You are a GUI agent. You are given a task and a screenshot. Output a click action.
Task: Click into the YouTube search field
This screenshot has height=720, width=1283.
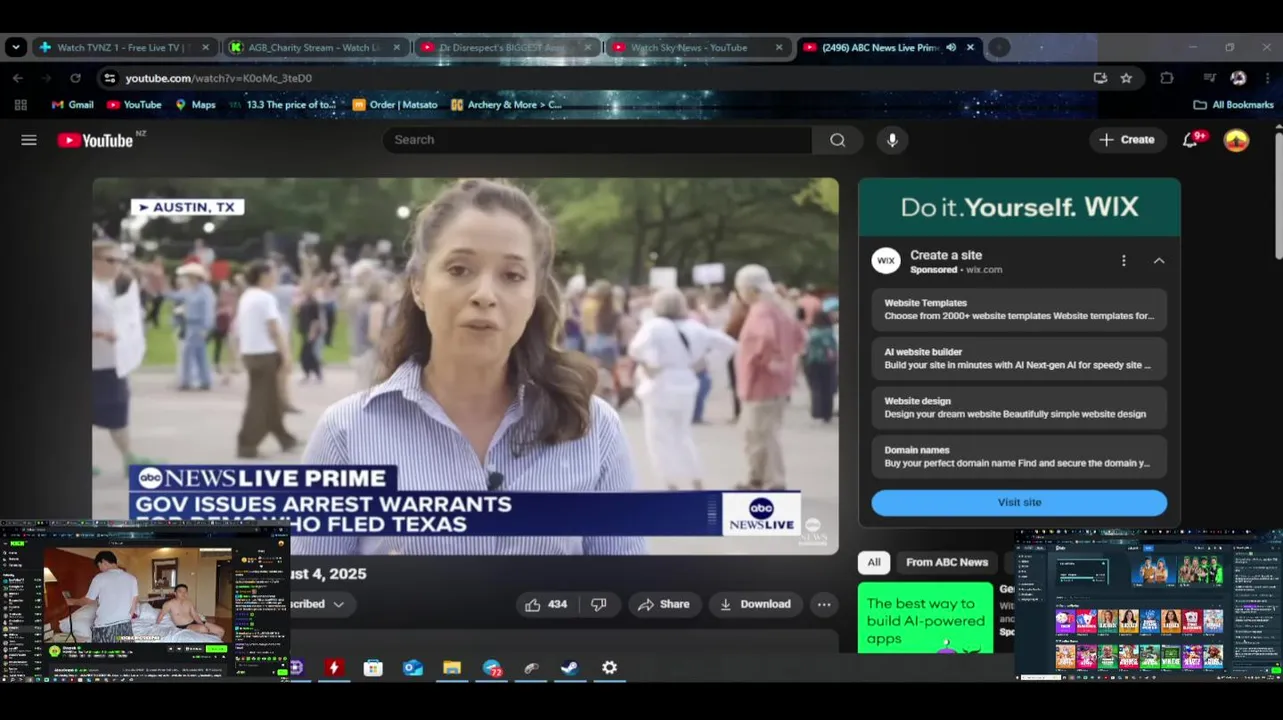(597, 140)
